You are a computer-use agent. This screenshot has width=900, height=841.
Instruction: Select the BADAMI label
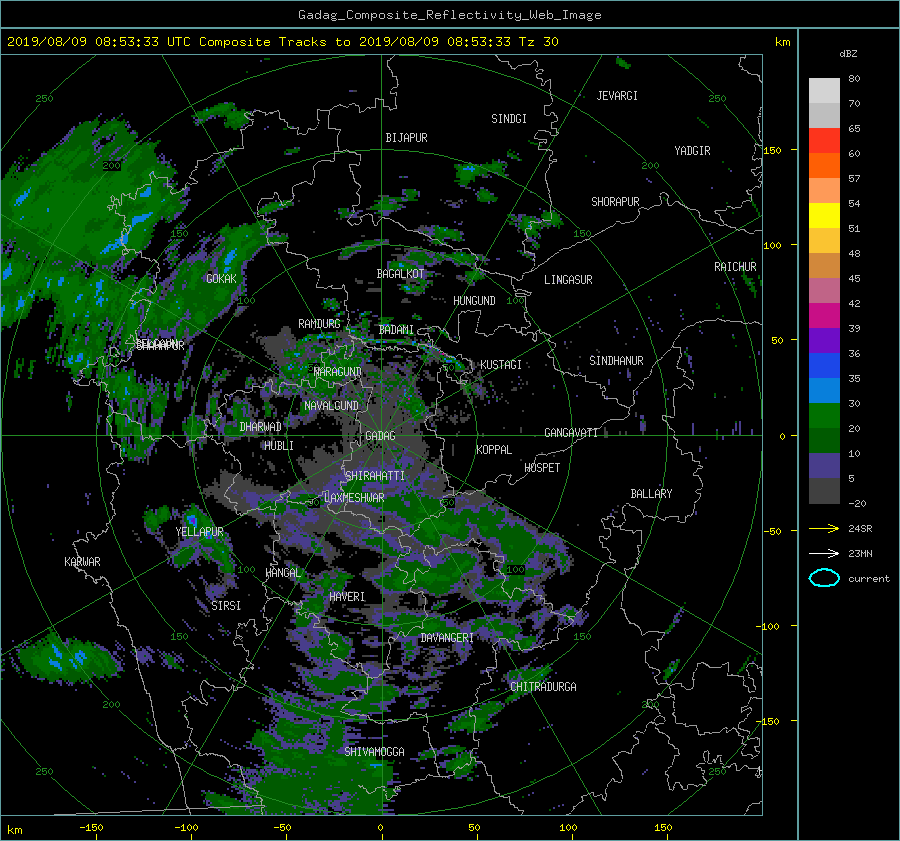396,330
